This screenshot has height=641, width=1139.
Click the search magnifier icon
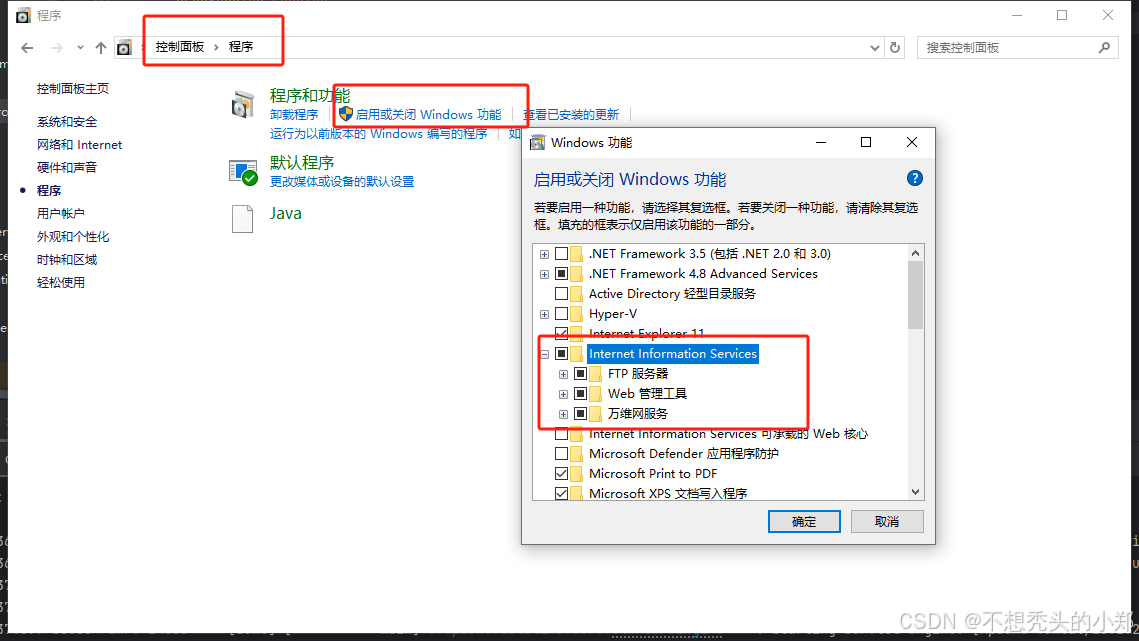1104,47
